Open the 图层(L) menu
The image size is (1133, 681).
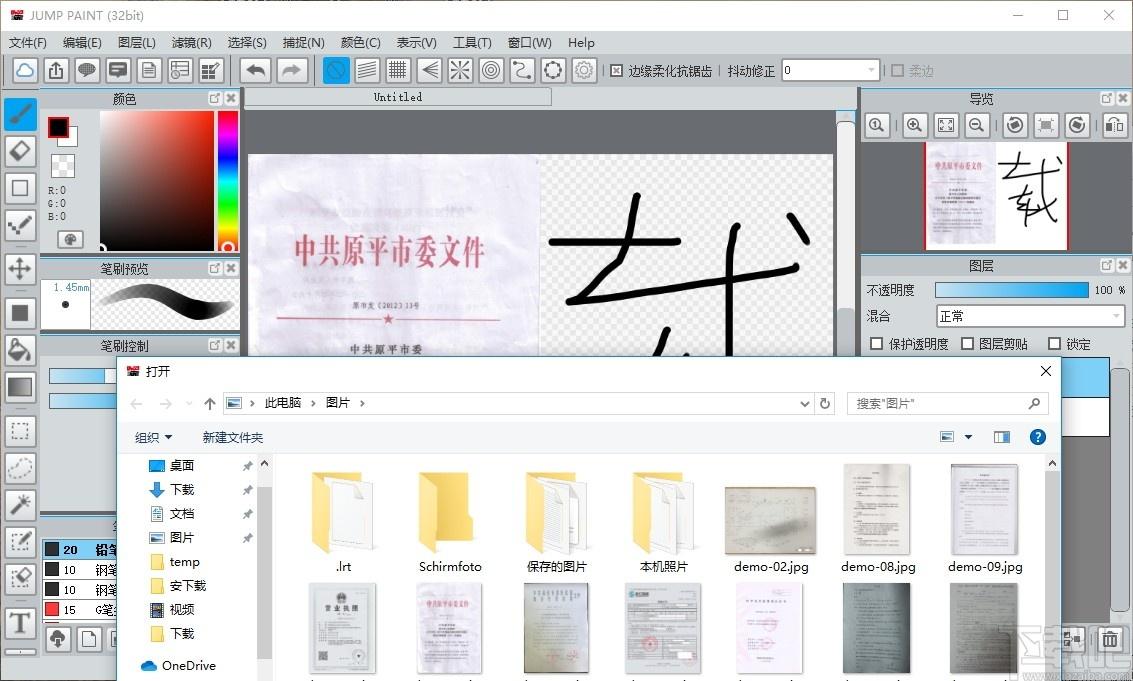click(x=137, y=43)
